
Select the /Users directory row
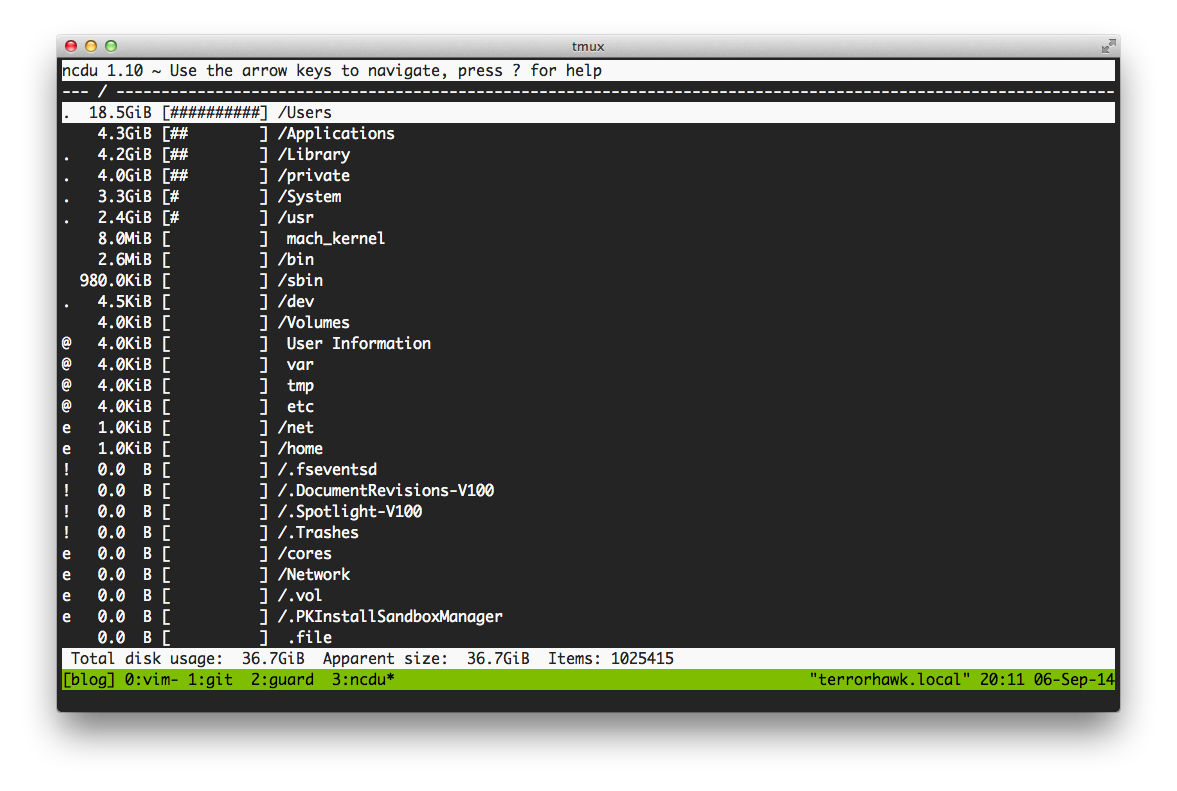point(588,113)
